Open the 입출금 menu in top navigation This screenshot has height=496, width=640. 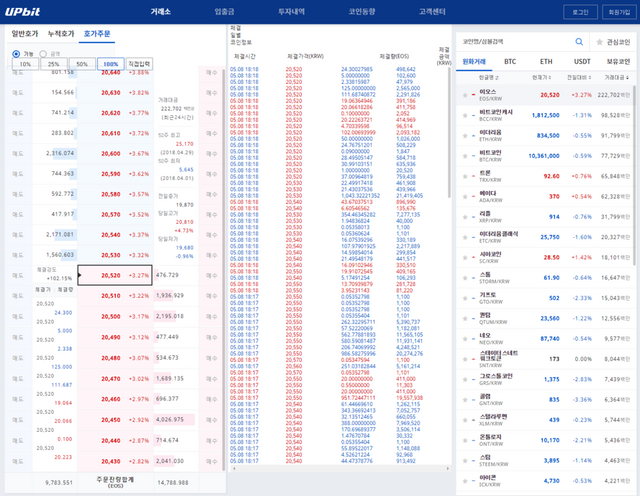tap(224, 12)
